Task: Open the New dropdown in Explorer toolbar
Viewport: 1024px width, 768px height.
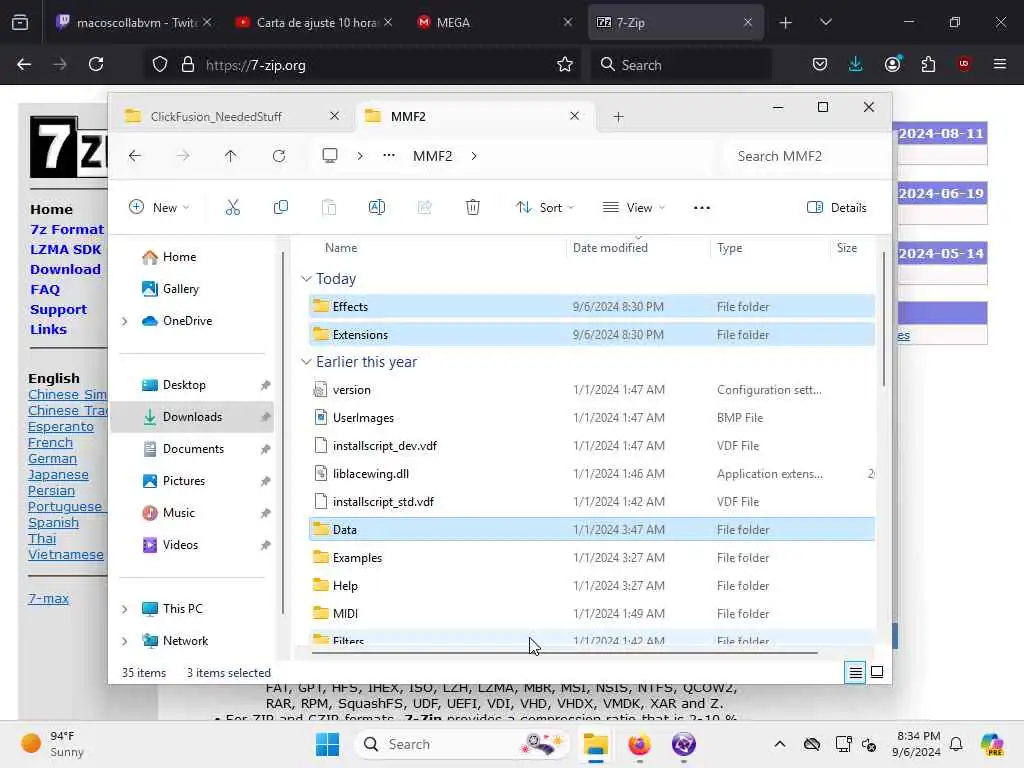Action: tap(159, 208)
